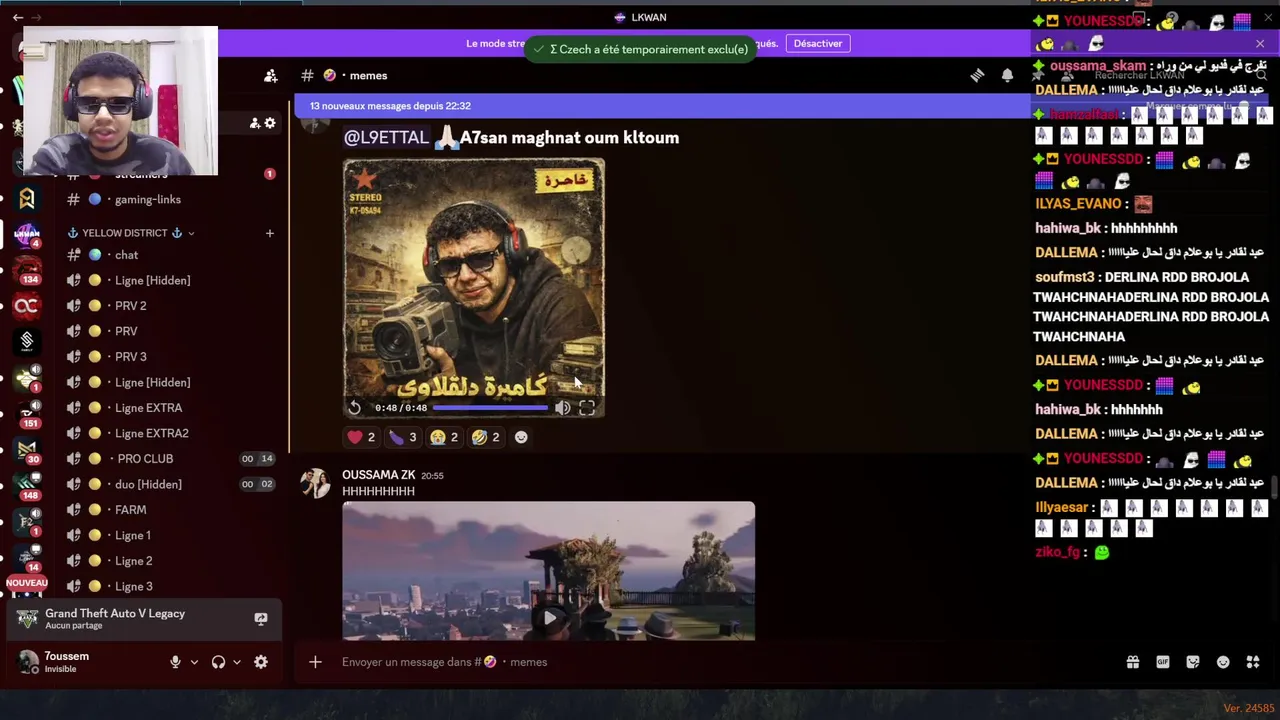Join the Ligne 3 voice channel

[x=134, y=586]
